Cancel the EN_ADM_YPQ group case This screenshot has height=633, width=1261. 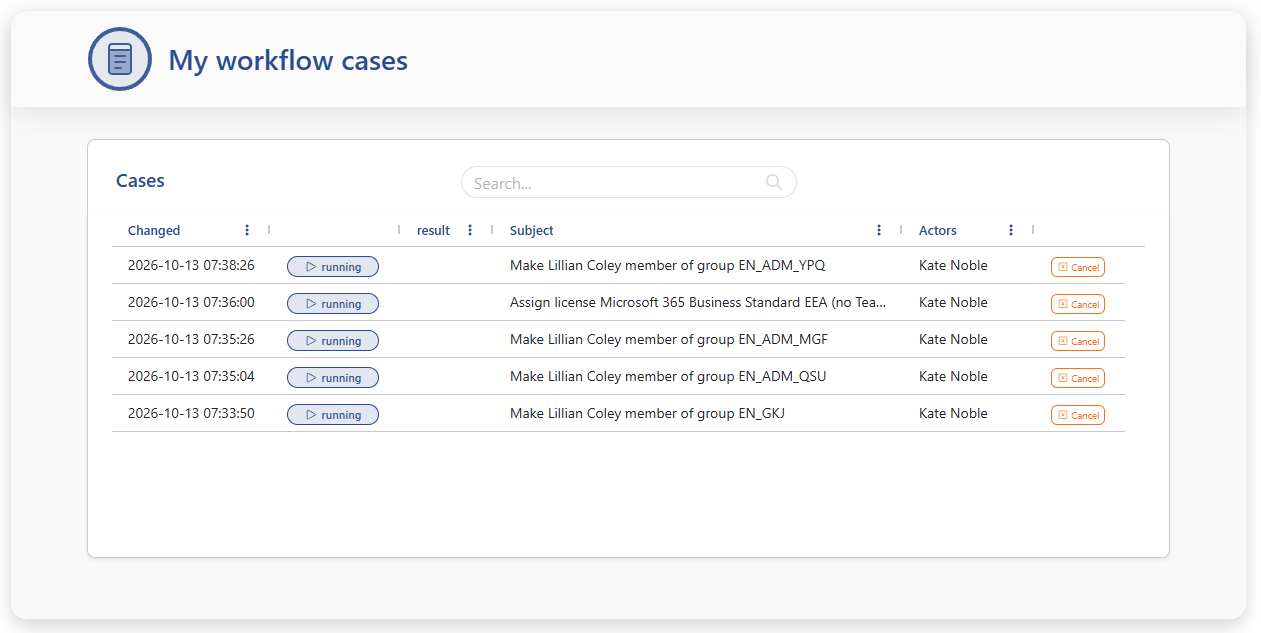[x=1078, y=267]
